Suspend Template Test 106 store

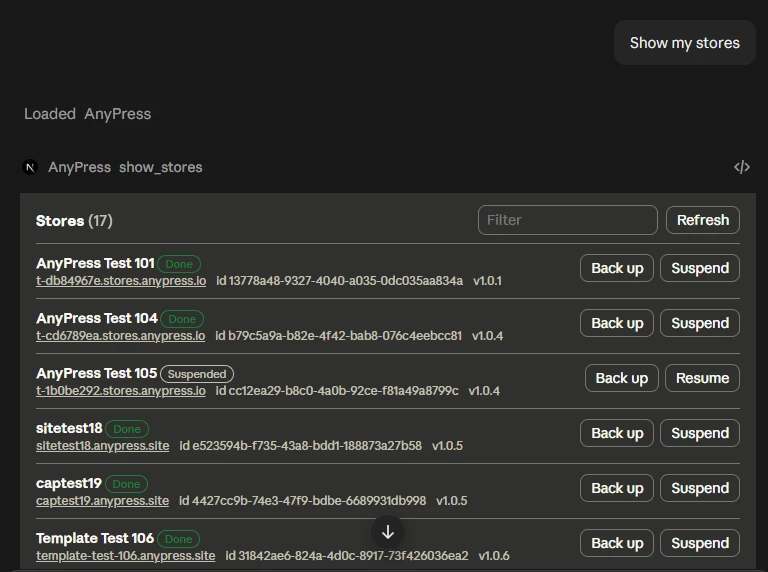(700, 543)
